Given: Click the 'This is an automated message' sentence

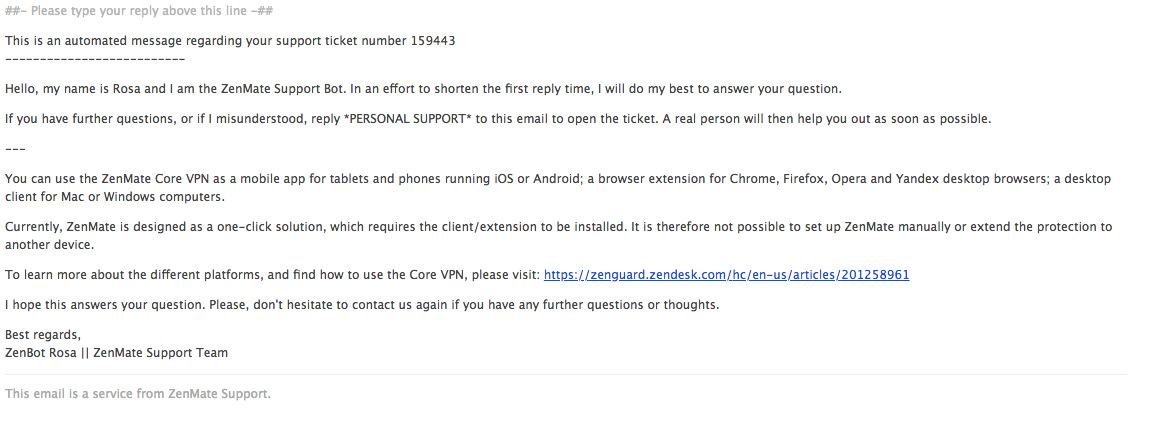Looking at the screenshot, I should coord(230,41).
